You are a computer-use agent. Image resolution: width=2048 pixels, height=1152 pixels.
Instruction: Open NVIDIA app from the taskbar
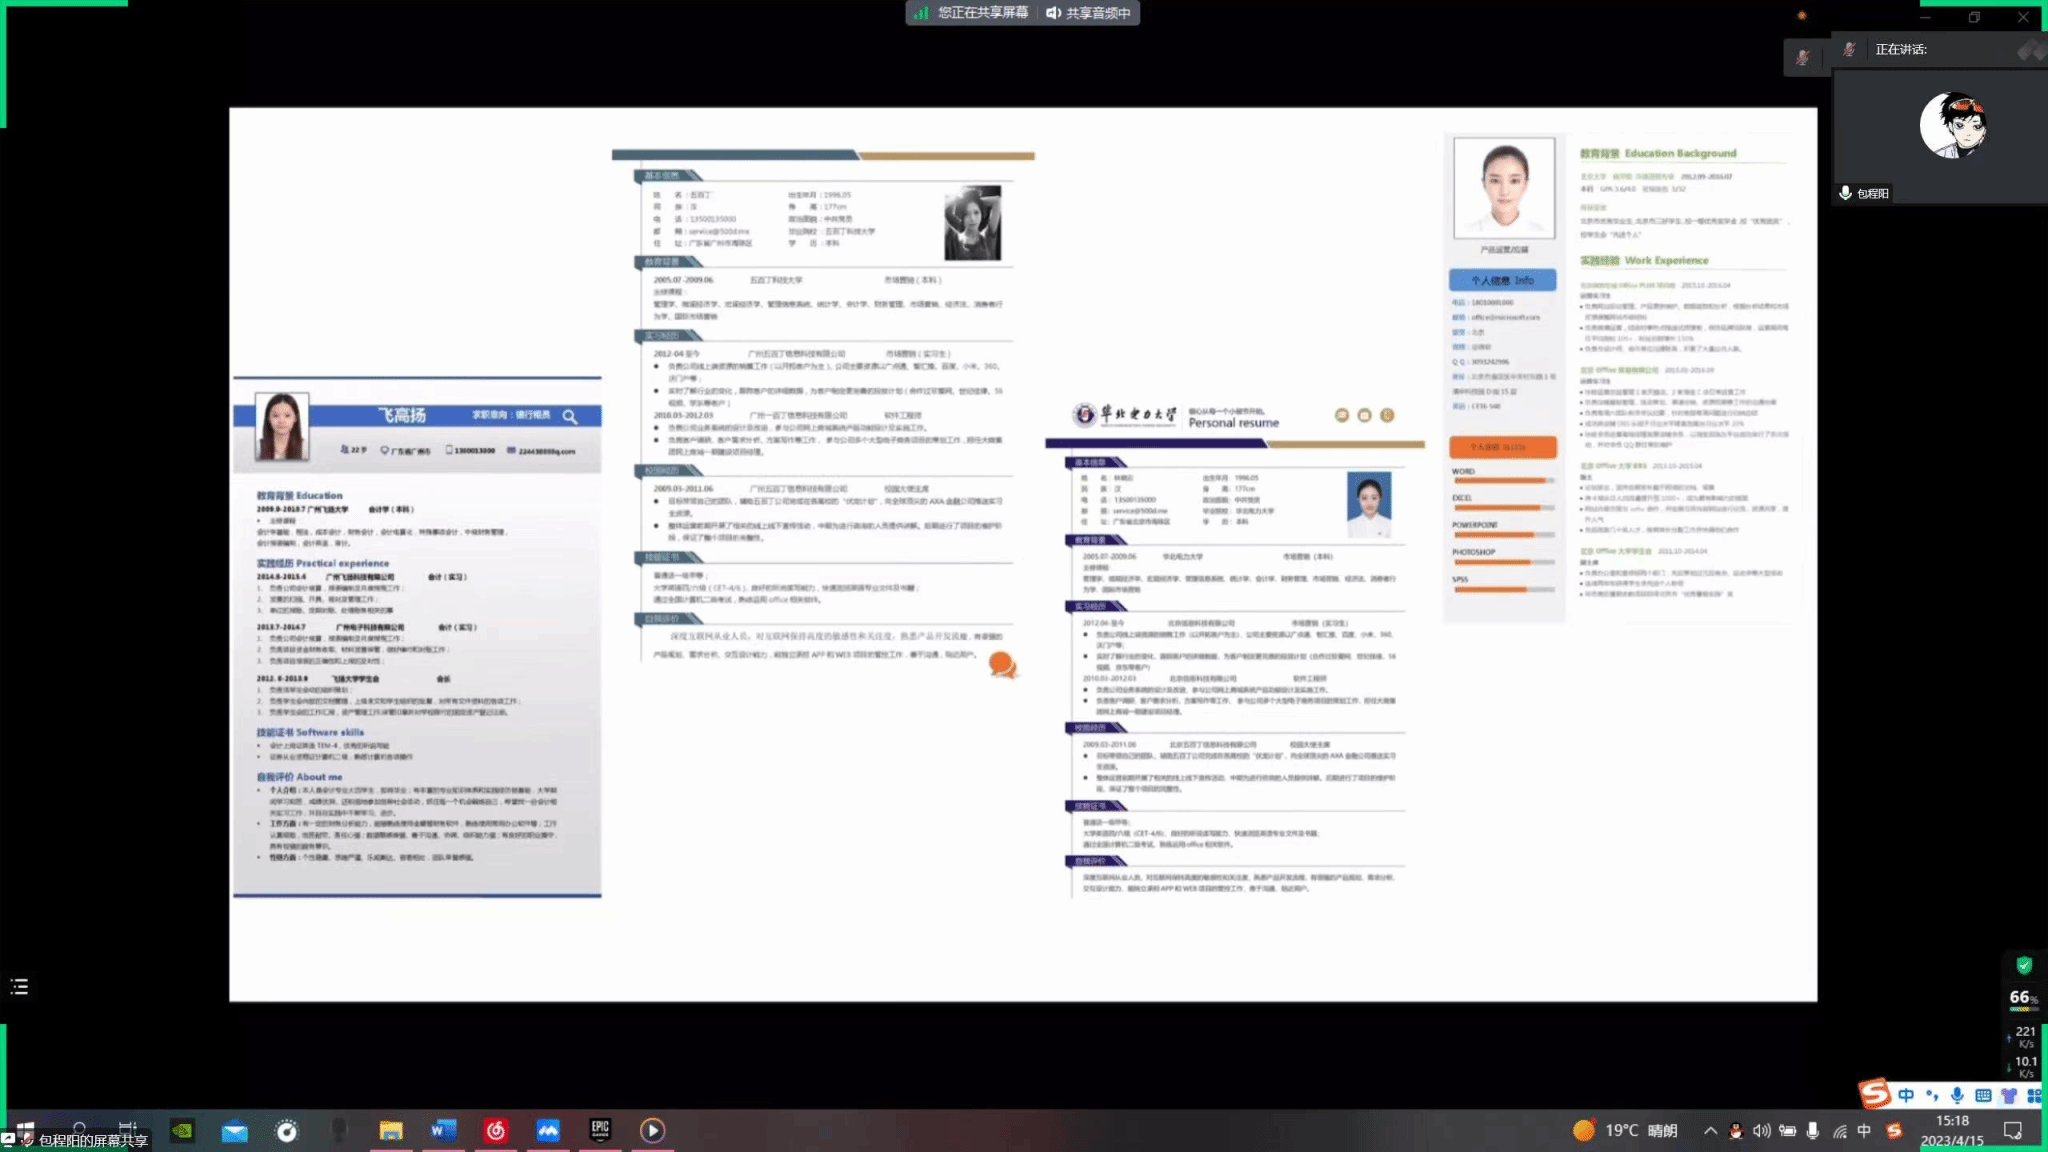coord(182,1130)
